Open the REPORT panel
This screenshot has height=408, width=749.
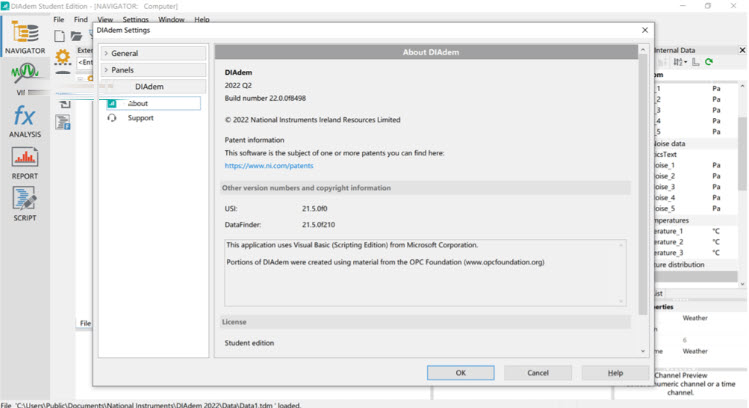[24, 161]
